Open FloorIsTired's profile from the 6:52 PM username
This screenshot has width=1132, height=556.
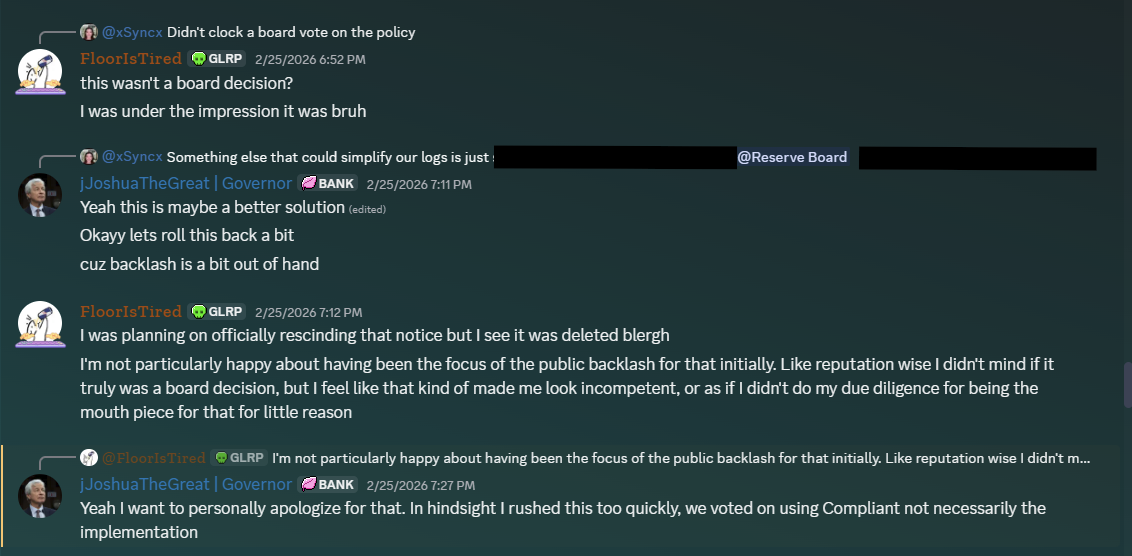pos(131,59)
